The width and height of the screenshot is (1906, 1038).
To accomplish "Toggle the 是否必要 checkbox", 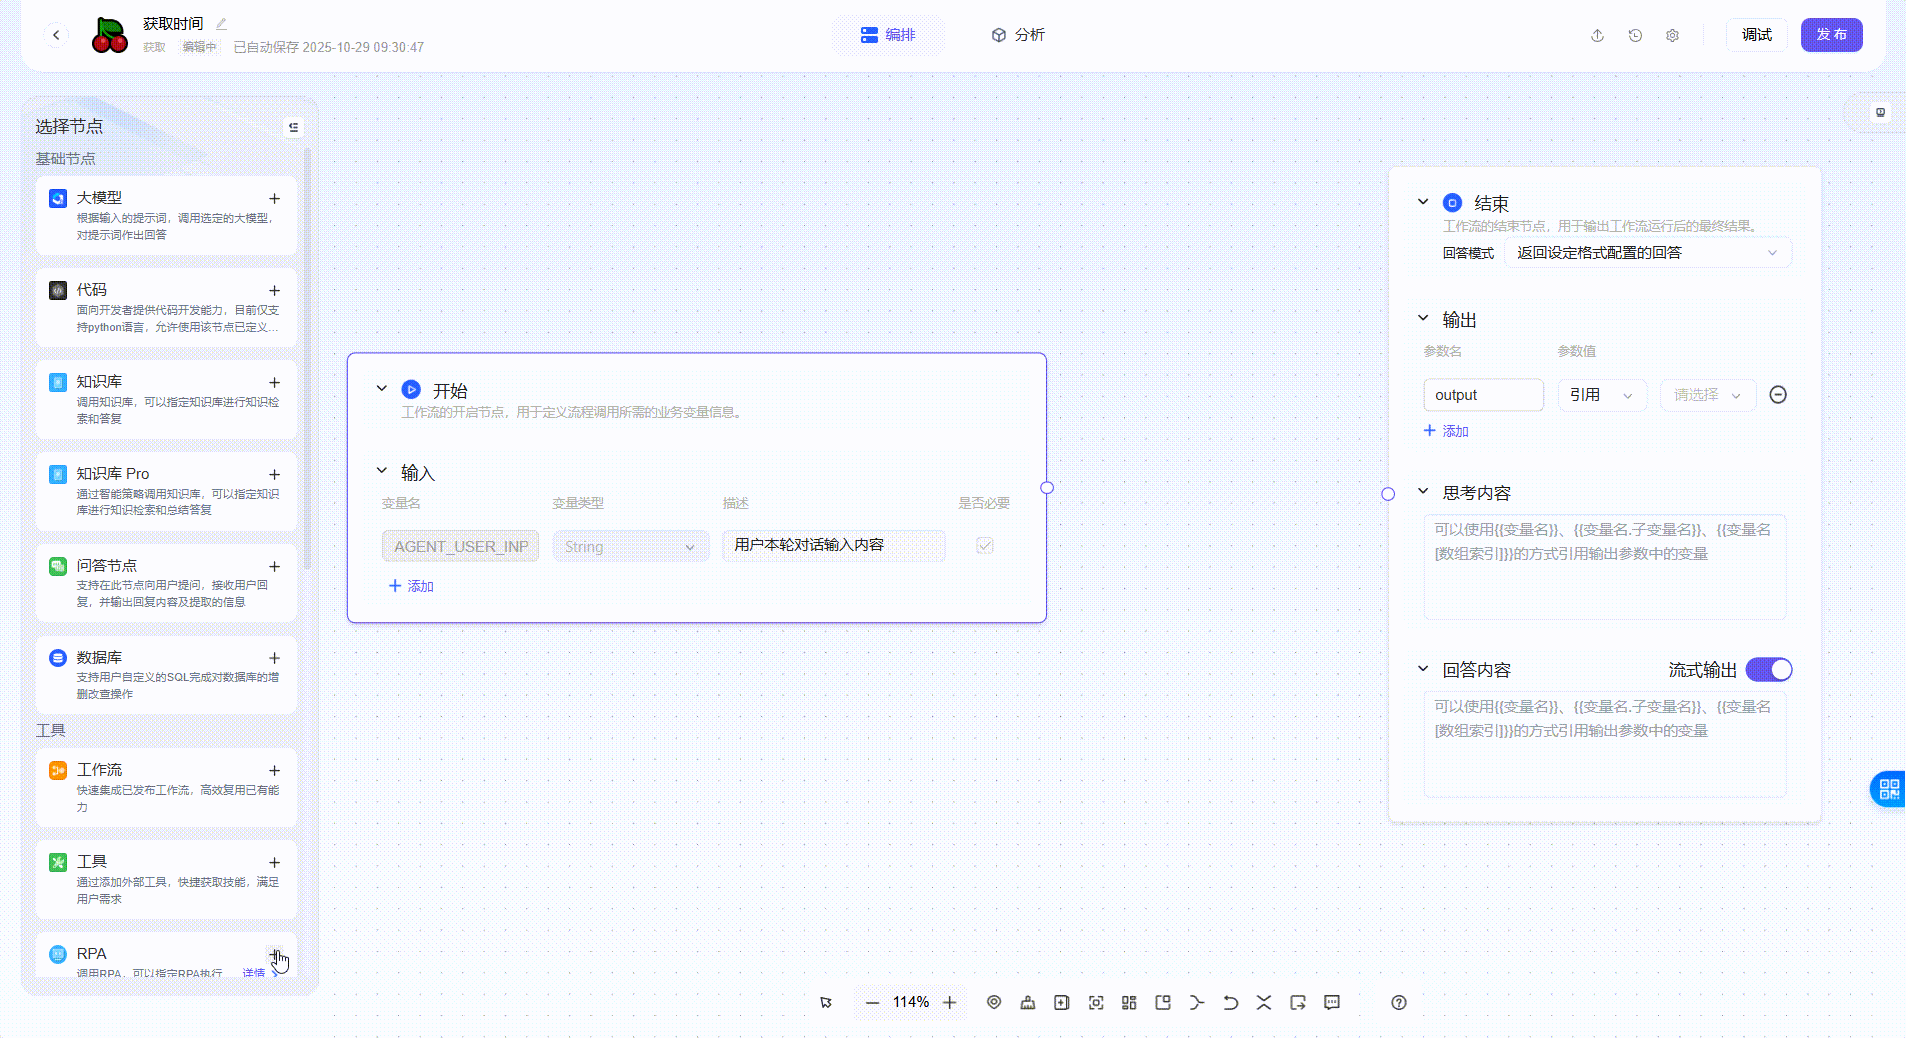I will pos(985,546).
